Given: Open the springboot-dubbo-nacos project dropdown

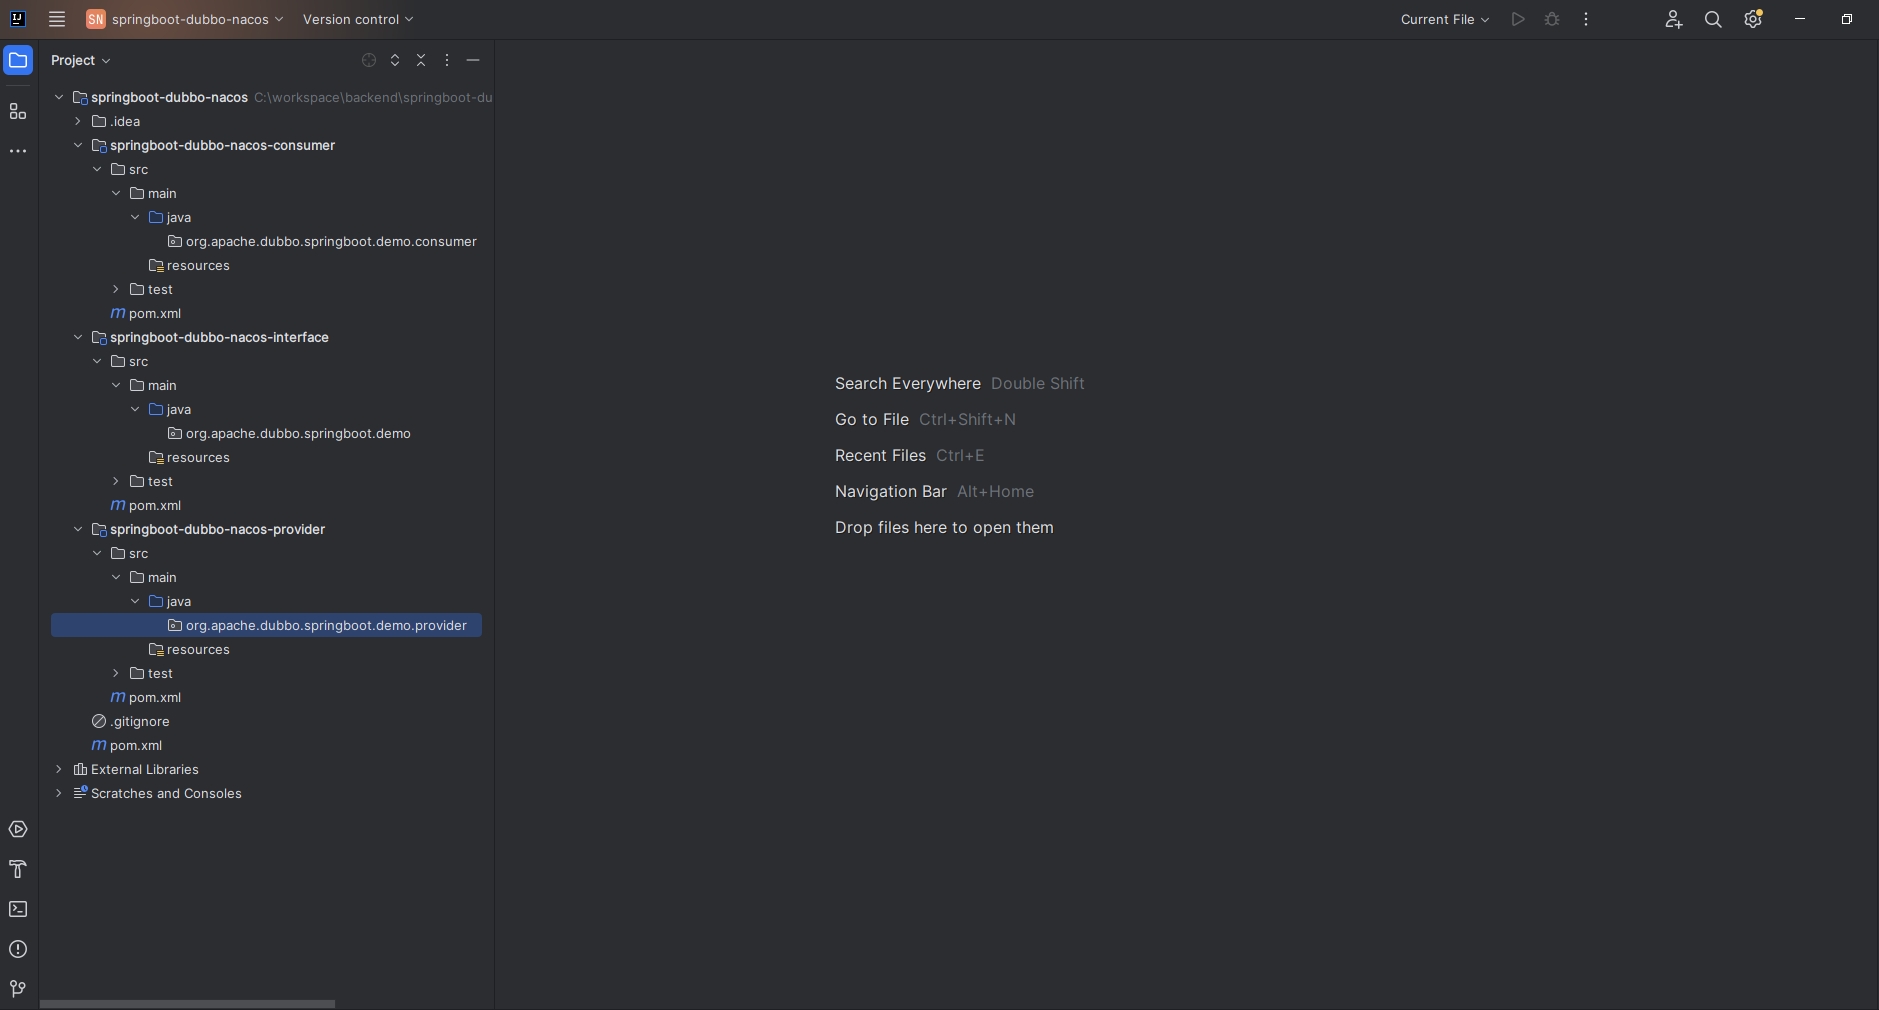Looking at the screenshot, I should click(185, 19).
